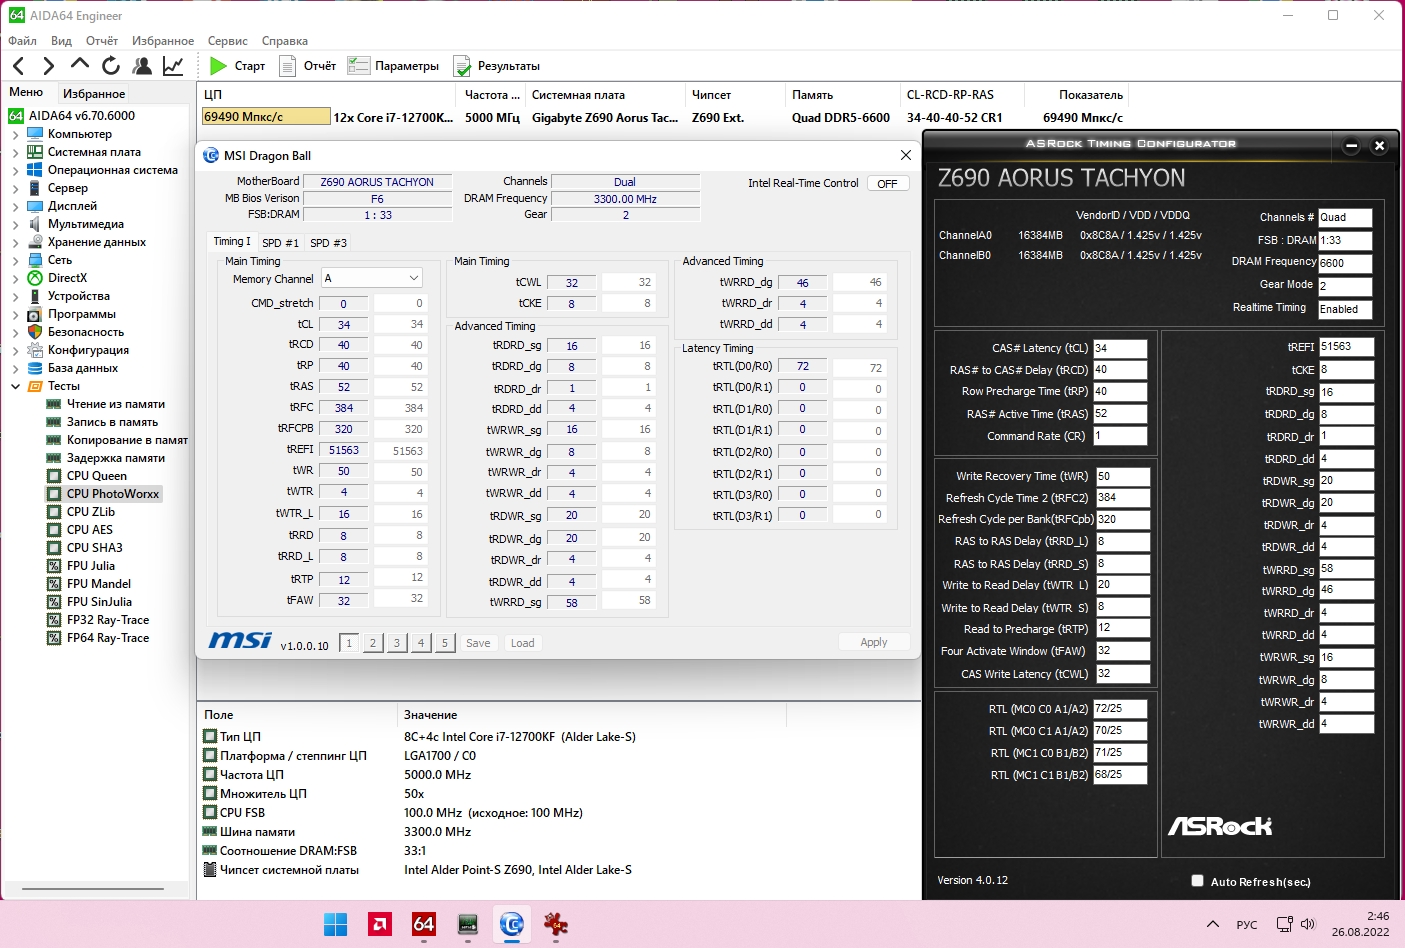Click the speaker volume icon in system tray
The image size is (1405, 948).
(x=1308, y=925)
